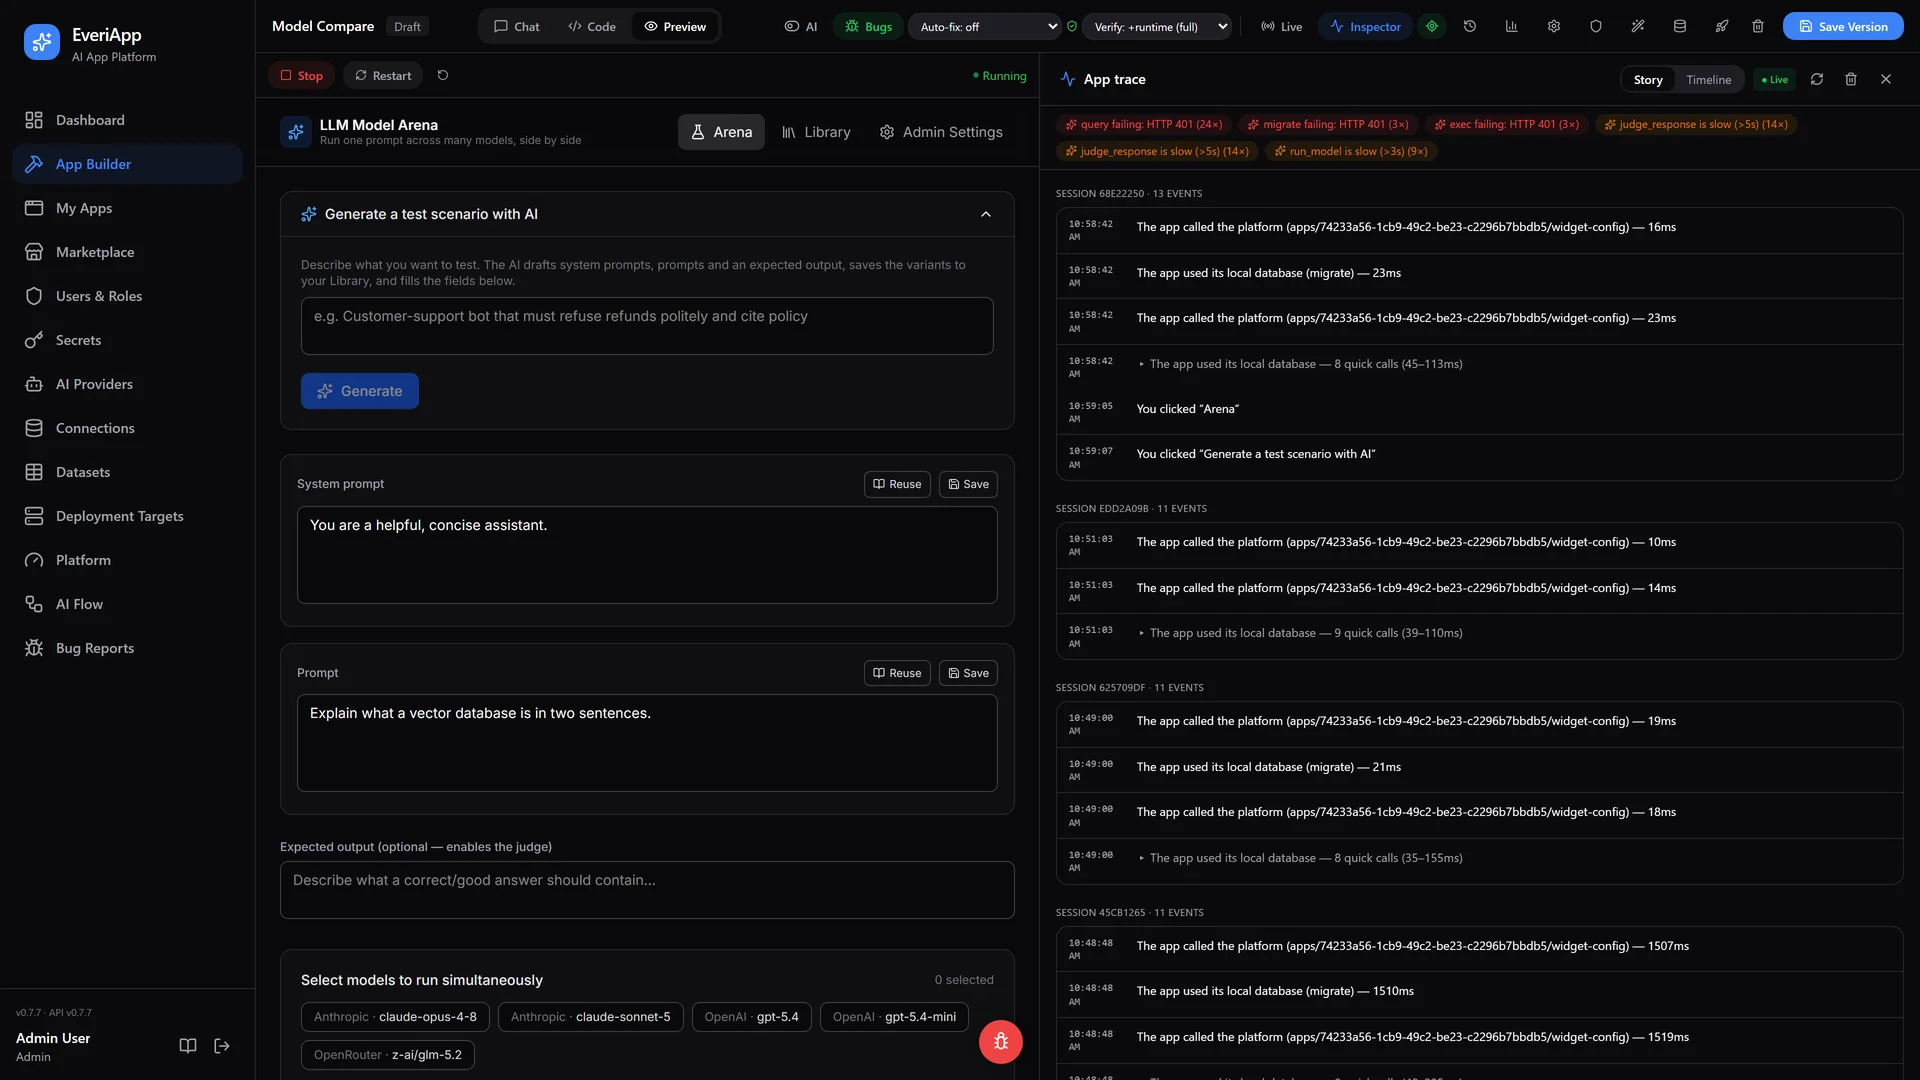Open Marketplace in the sidebar
Viewport: 1920px width, 1080px height.
(x=127, y=252)
